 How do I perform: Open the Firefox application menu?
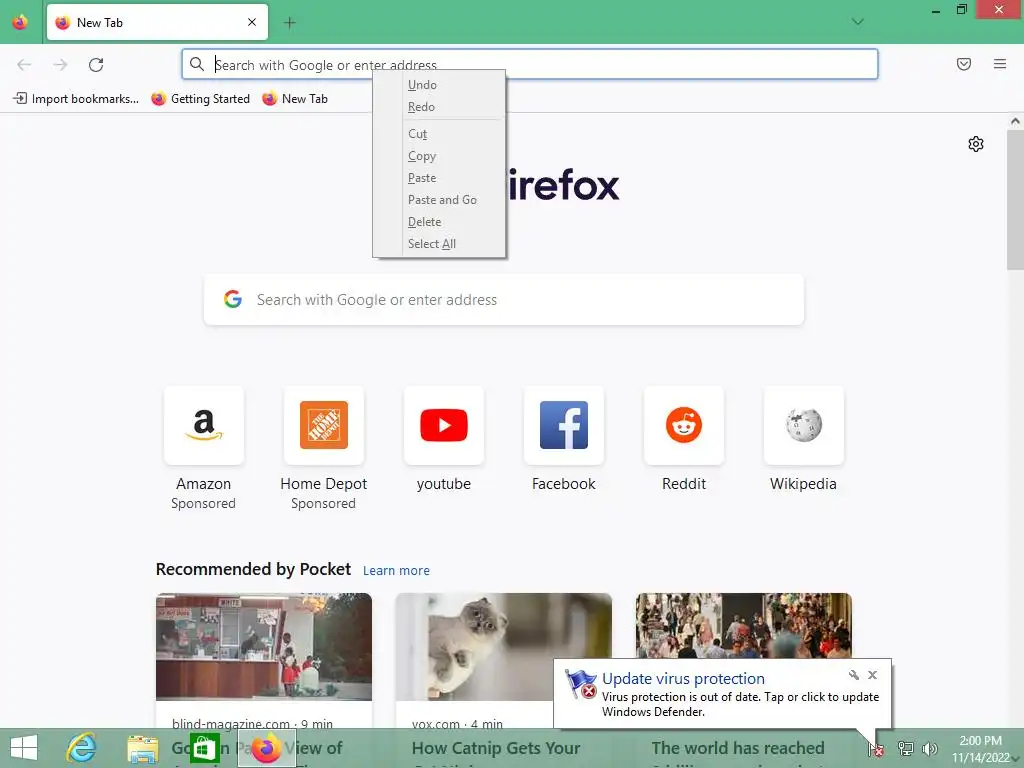tap(999, 64)
